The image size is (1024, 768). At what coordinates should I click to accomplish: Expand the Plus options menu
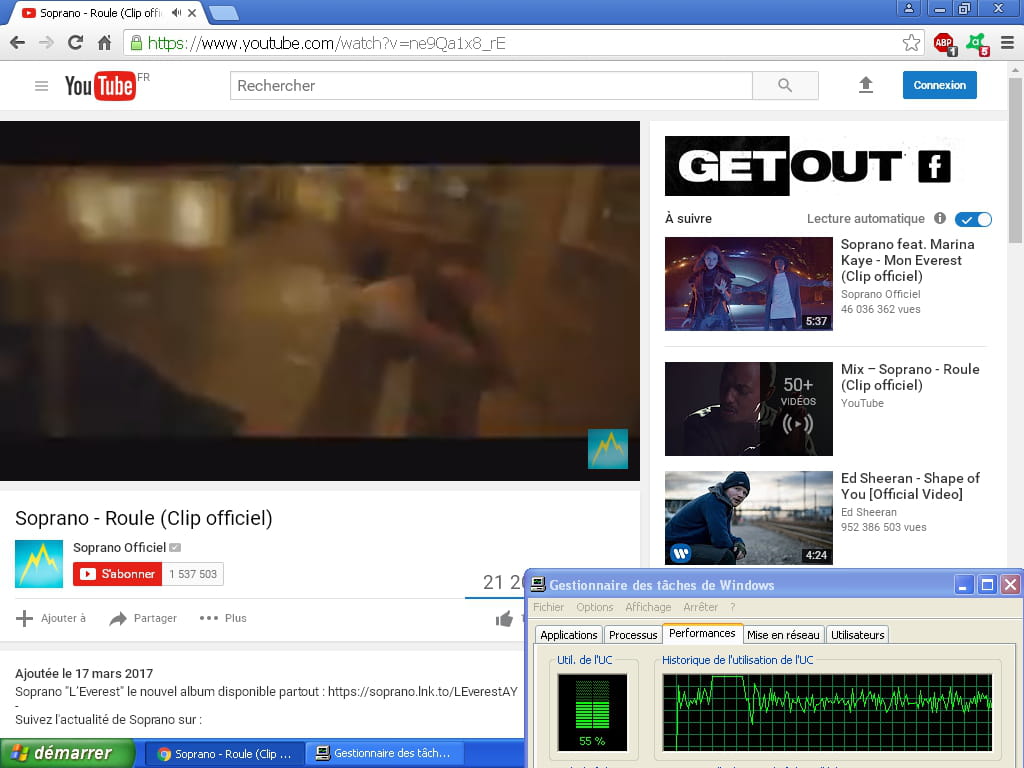coord(223,618)
